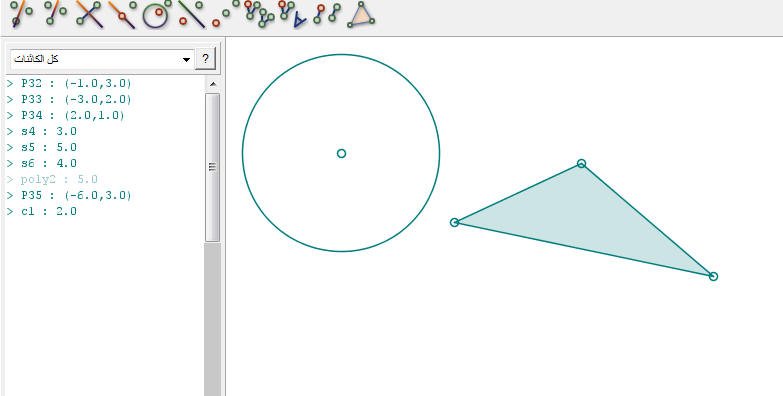Select the line with orange midpoint tool
Viewport: 783px width, 396px height.
tap(123, 13)
